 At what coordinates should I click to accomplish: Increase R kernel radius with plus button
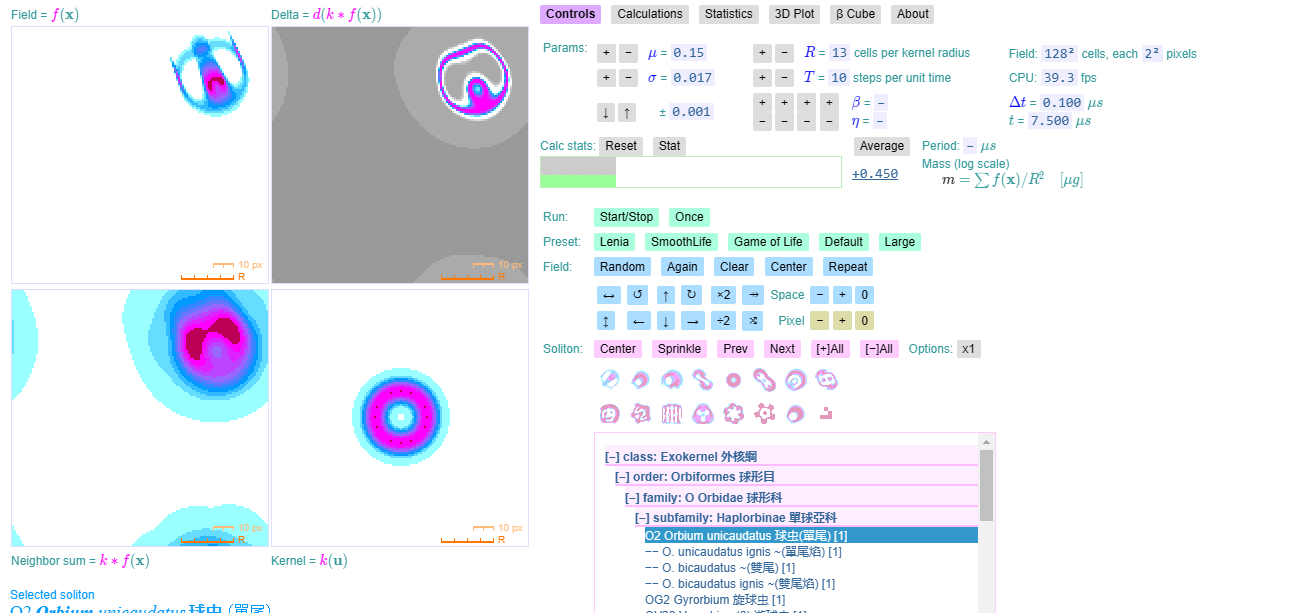pos(762,53)
